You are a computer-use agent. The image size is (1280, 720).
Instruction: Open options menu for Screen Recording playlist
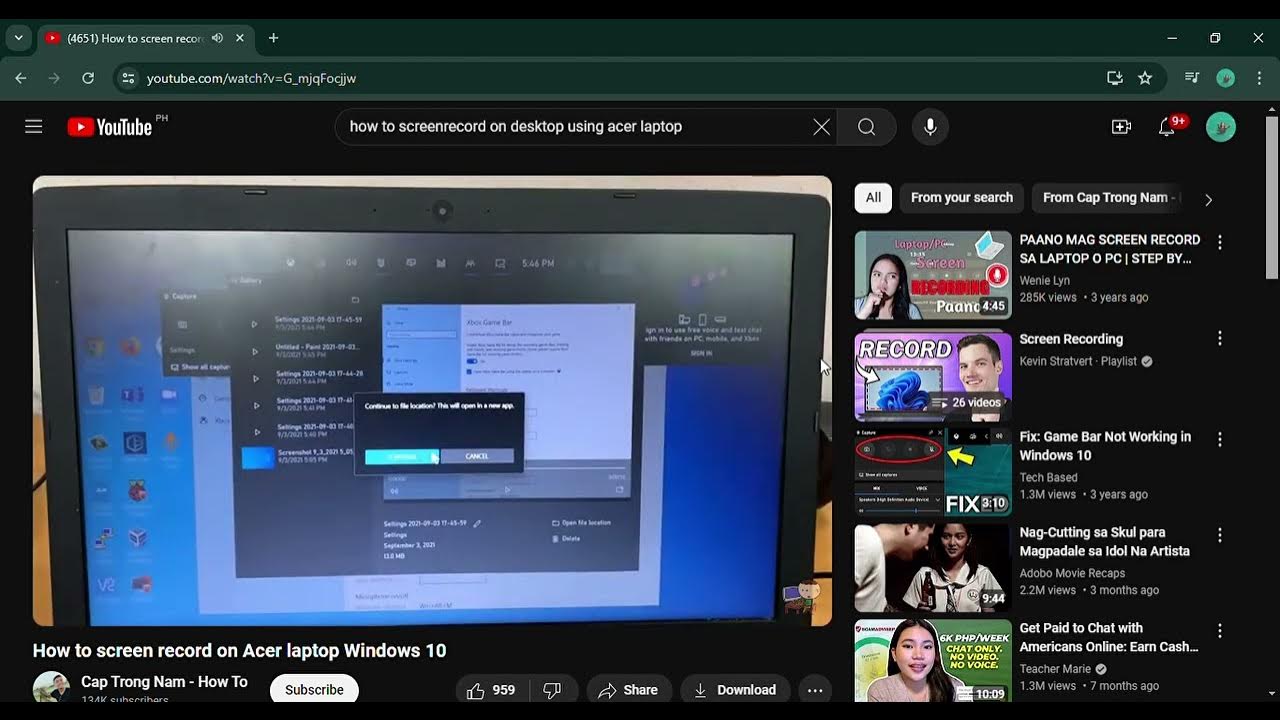coord(1219,339)
